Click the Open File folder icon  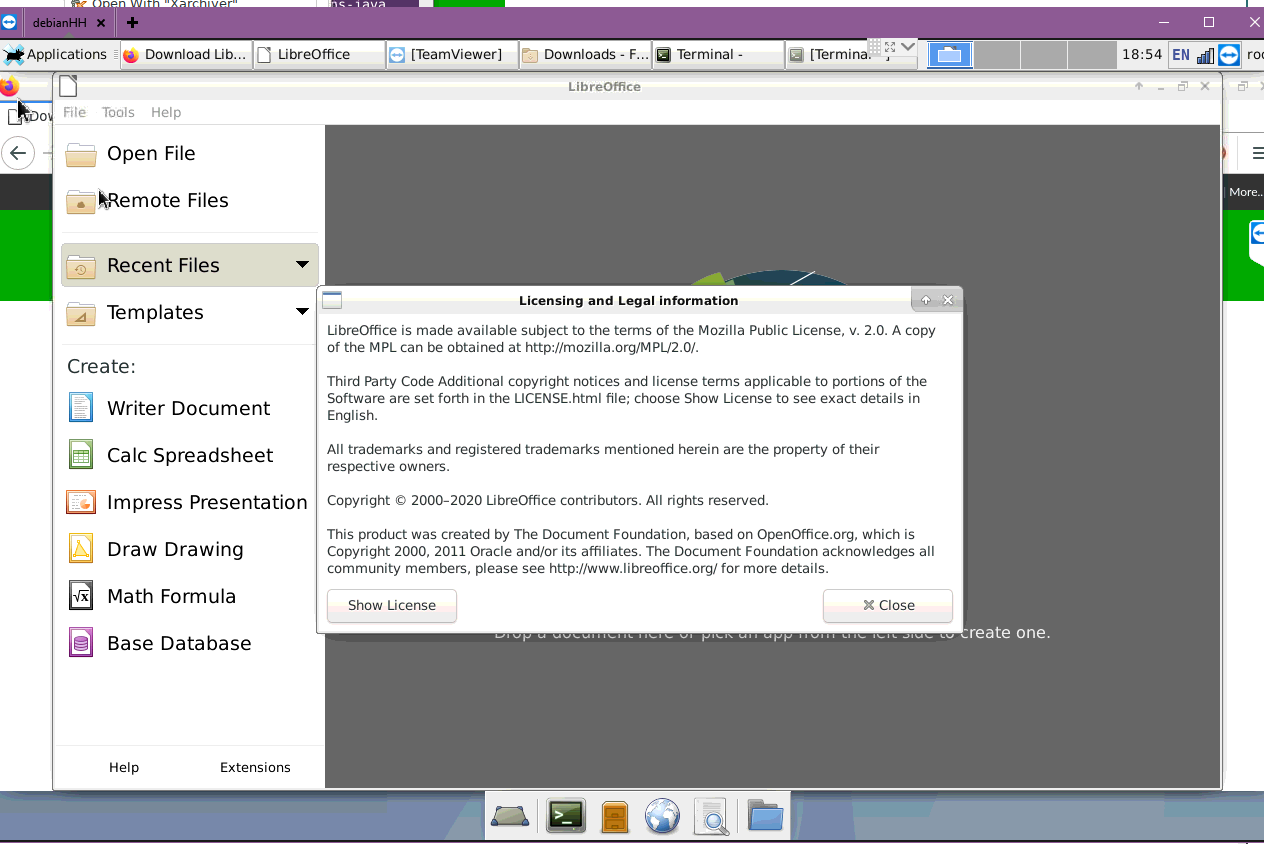coord(81,154)
